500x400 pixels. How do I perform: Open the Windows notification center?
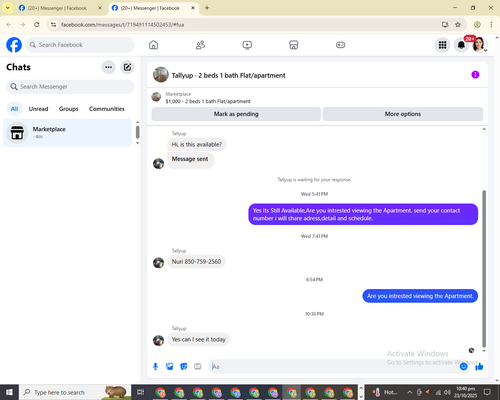click(487, 392)
